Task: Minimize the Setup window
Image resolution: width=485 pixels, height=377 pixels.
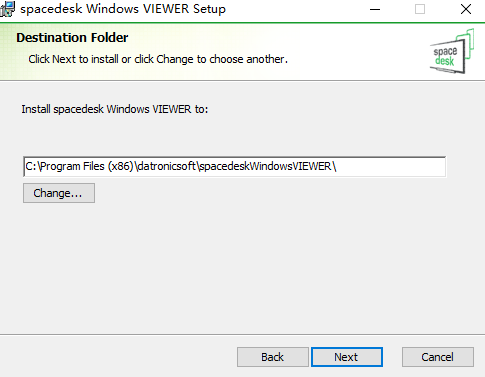Action: (x=375, y=9)
